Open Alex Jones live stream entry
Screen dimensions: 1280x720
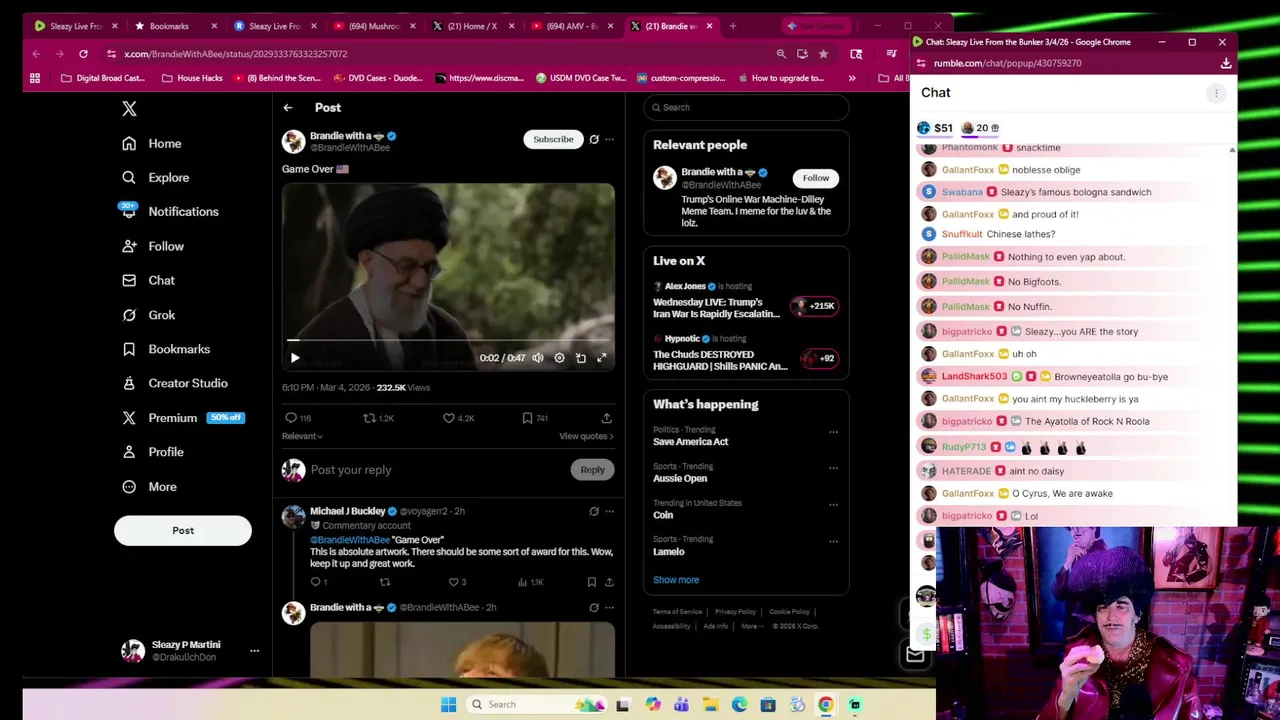coord(746,300)
